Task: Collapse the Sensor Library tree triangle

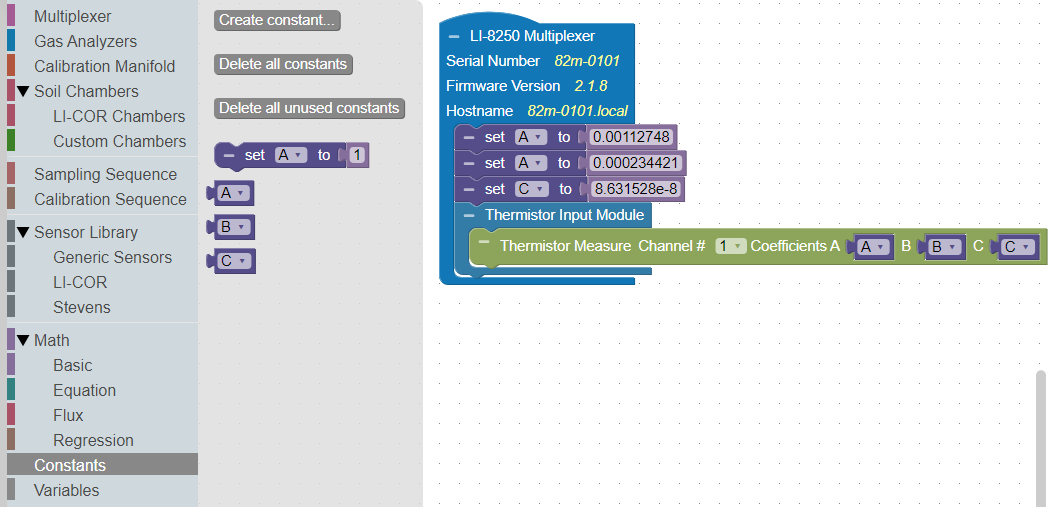Action: coord(24,232)
